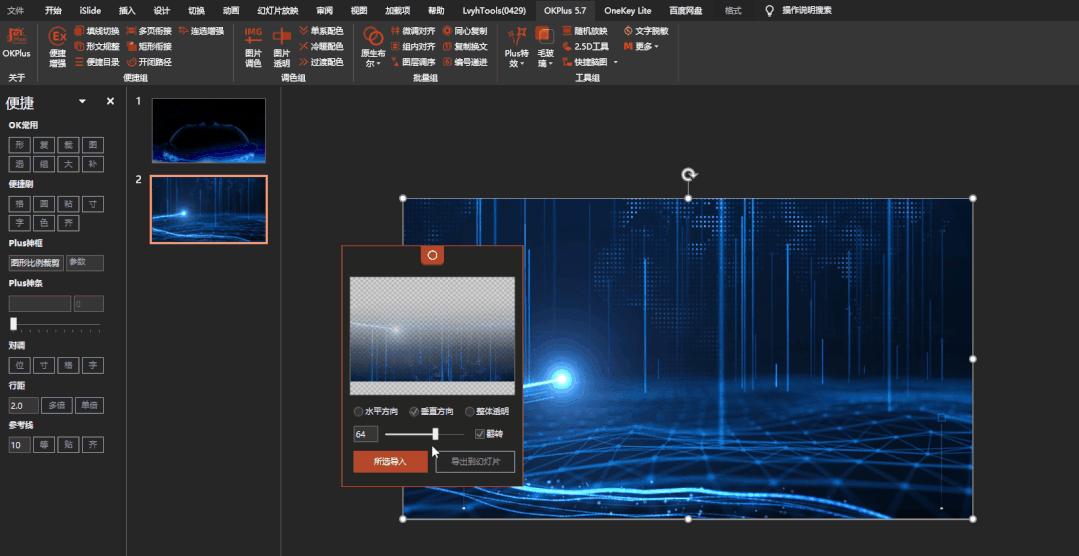Select the 随机放映 tool
The image size is (1079, 556).
pos(585,31)
